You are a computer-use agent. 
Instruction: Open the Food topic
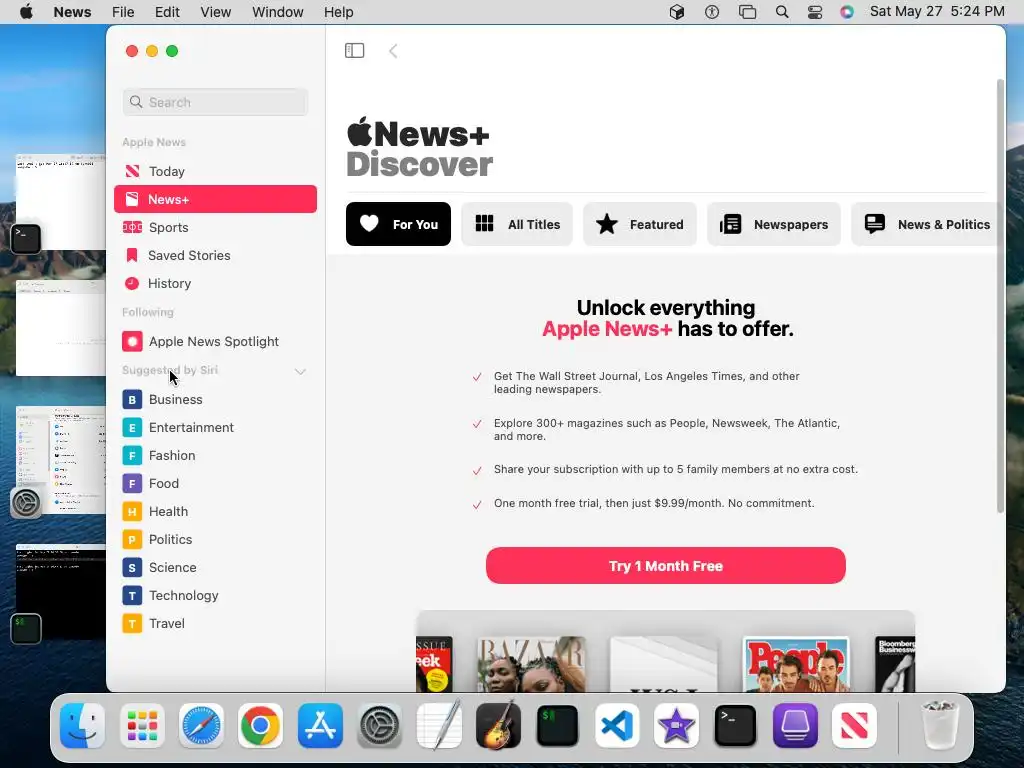pyautogui.click(x=216, y=483)
